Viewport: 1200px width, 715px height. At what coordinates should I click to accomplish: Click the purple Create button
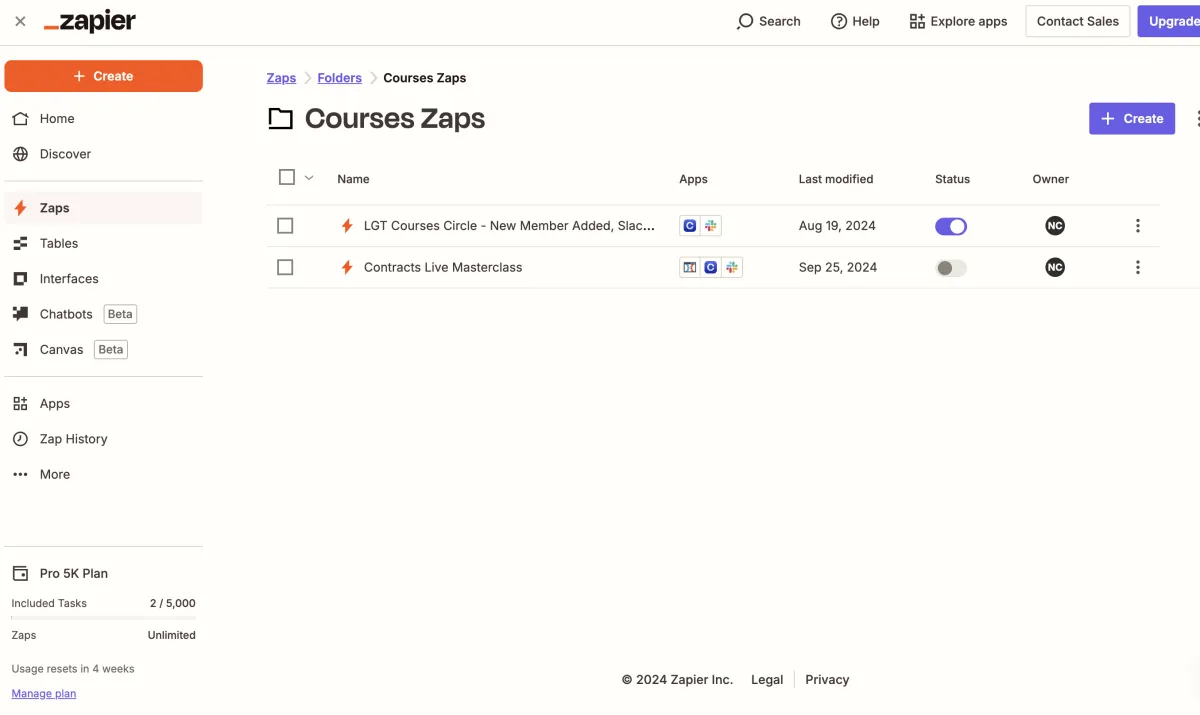tap(1132, 118)
